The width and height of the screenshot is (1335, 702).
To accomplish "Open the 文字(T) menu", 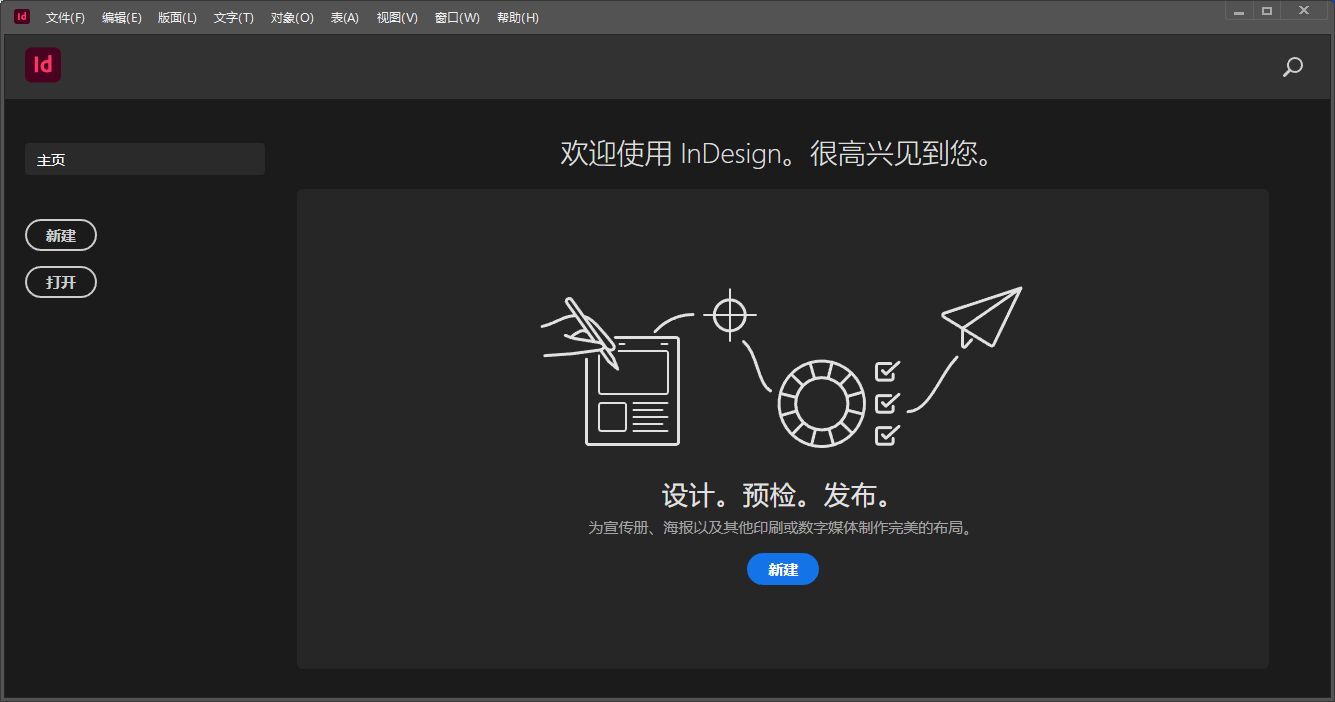I will point(234,18).
